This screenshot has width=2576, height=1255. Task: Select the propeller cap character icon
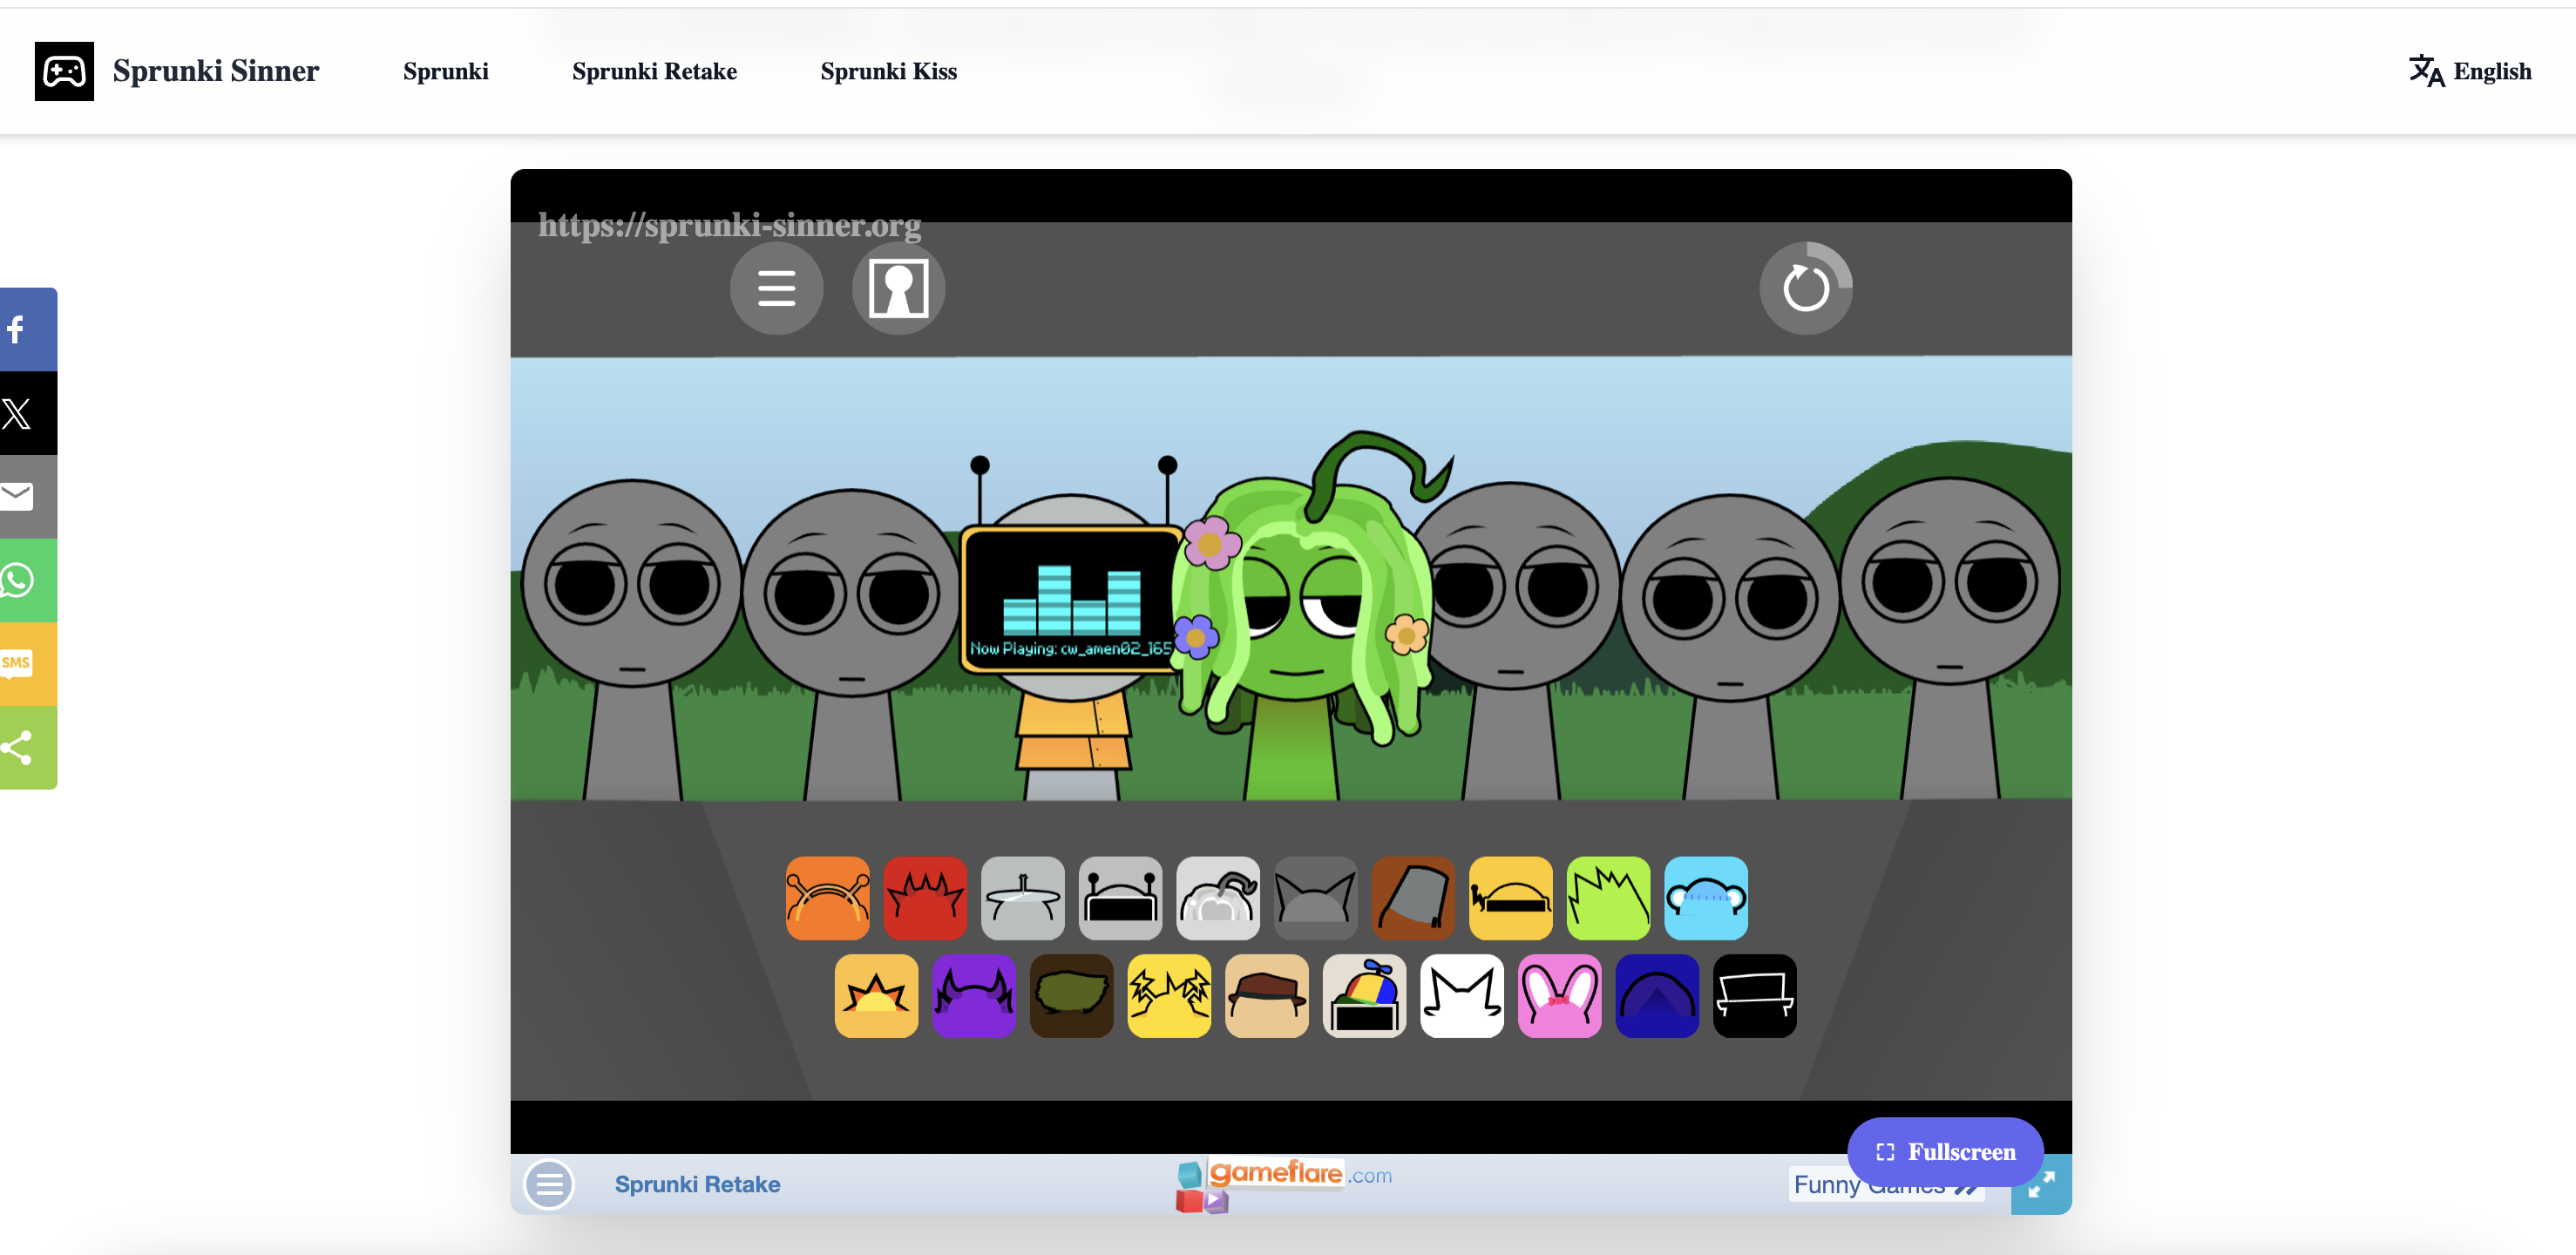[x=1363, y=995]
